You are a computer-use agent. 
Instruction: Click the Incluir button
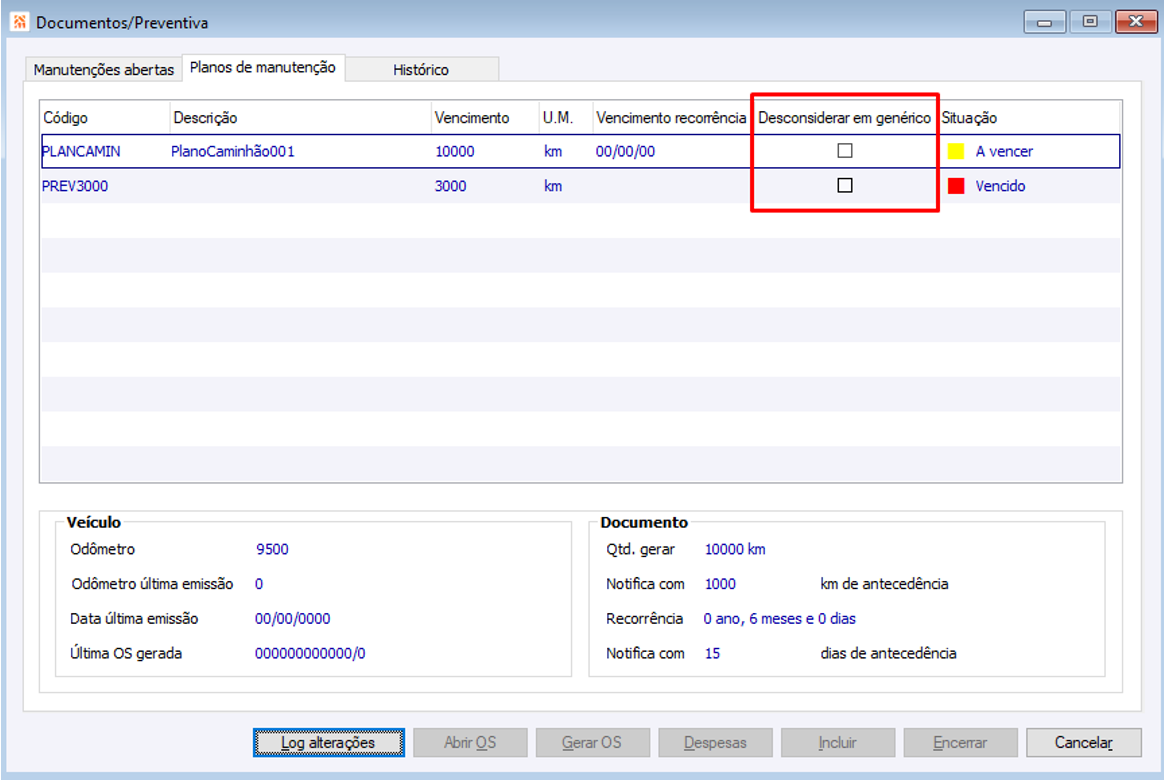[837, 742]
